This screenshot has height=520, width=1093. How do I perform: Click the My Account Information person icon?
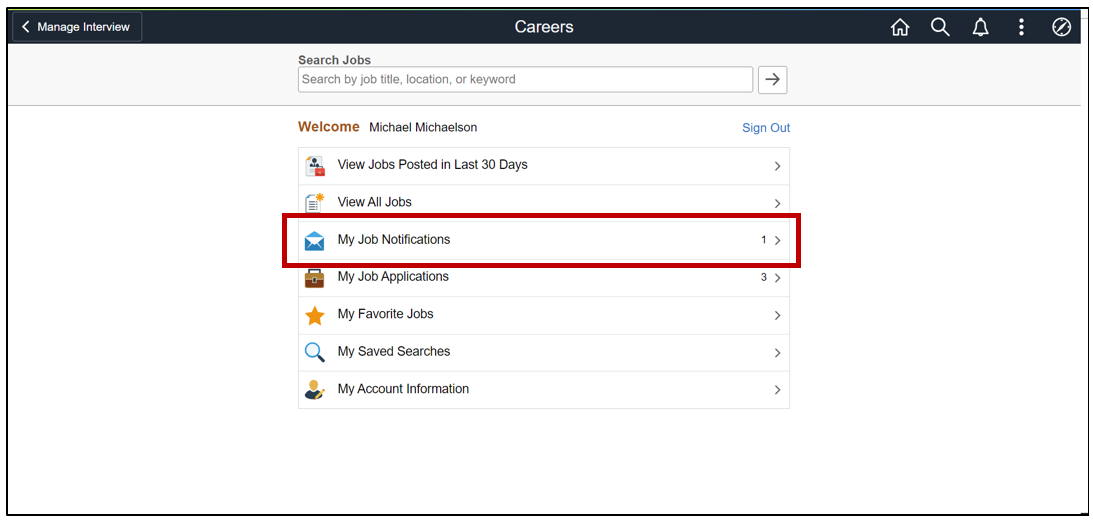315,390
